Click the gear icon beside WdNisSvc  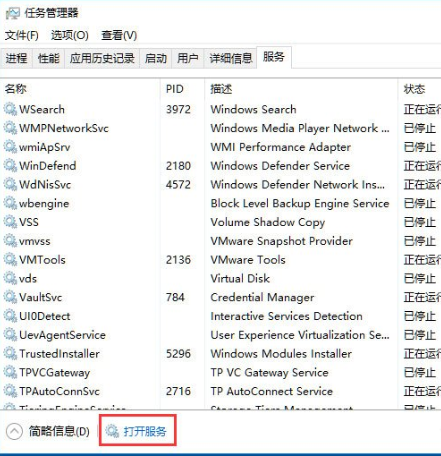point(10,184)
